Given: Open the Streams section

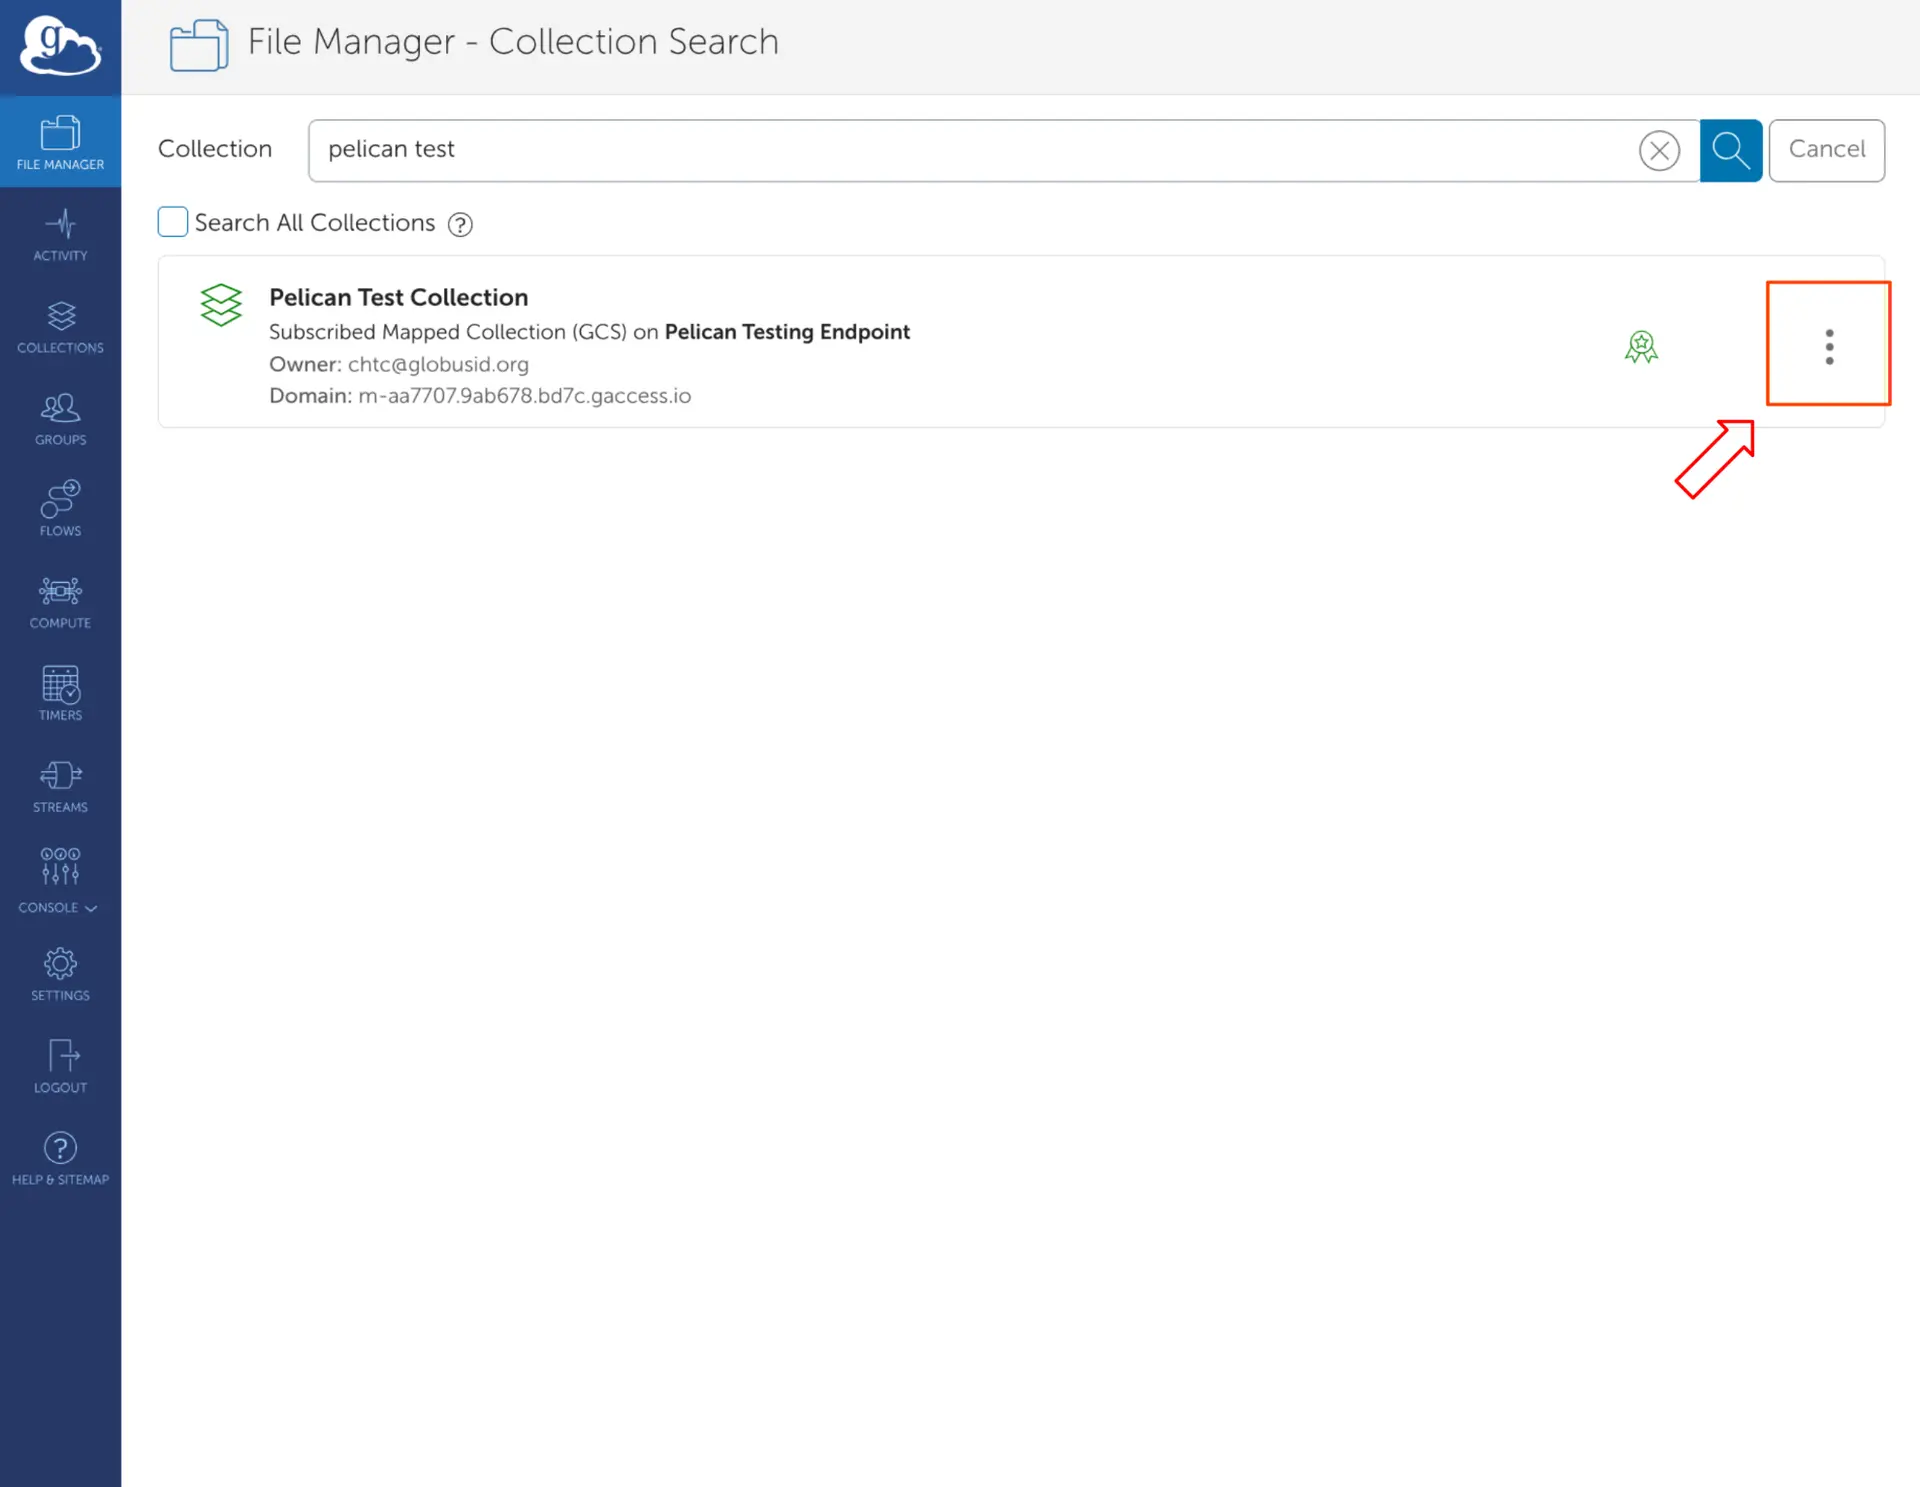Looking at the screenshot, I should coord(60,786).
